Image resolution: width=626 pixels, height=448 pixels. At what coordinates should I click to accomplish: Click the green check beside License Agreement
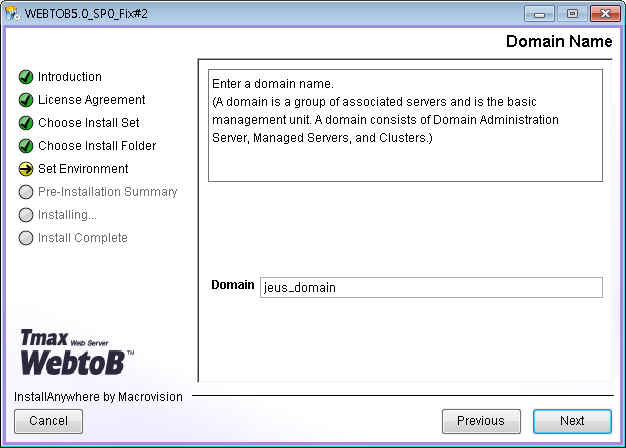click(x=26, y=100)
